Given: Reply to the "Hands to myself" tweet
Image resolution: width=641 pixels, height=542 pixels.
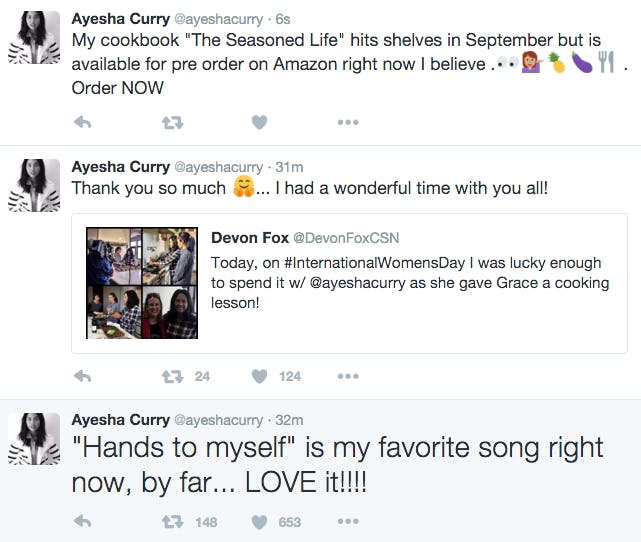Looking at the screenshot, I should click(83, 522).
